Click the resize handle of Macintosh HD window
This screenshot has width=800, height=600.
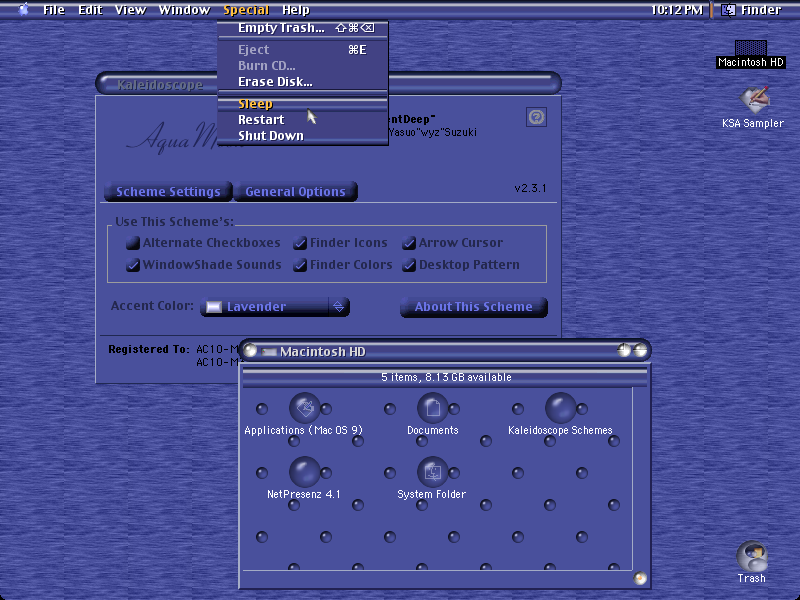640,578
